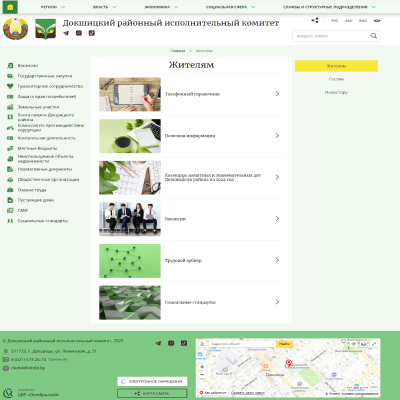Submit search with the magnifier icon
The height and width of the screenshot is (400, 400).
[x=374, y=36]
